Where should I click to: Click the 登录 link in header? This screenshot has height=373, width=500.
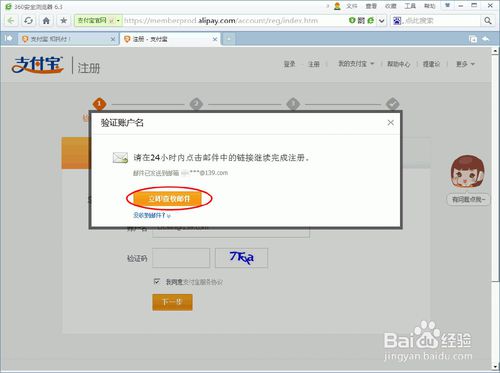(x=289, y=64)
